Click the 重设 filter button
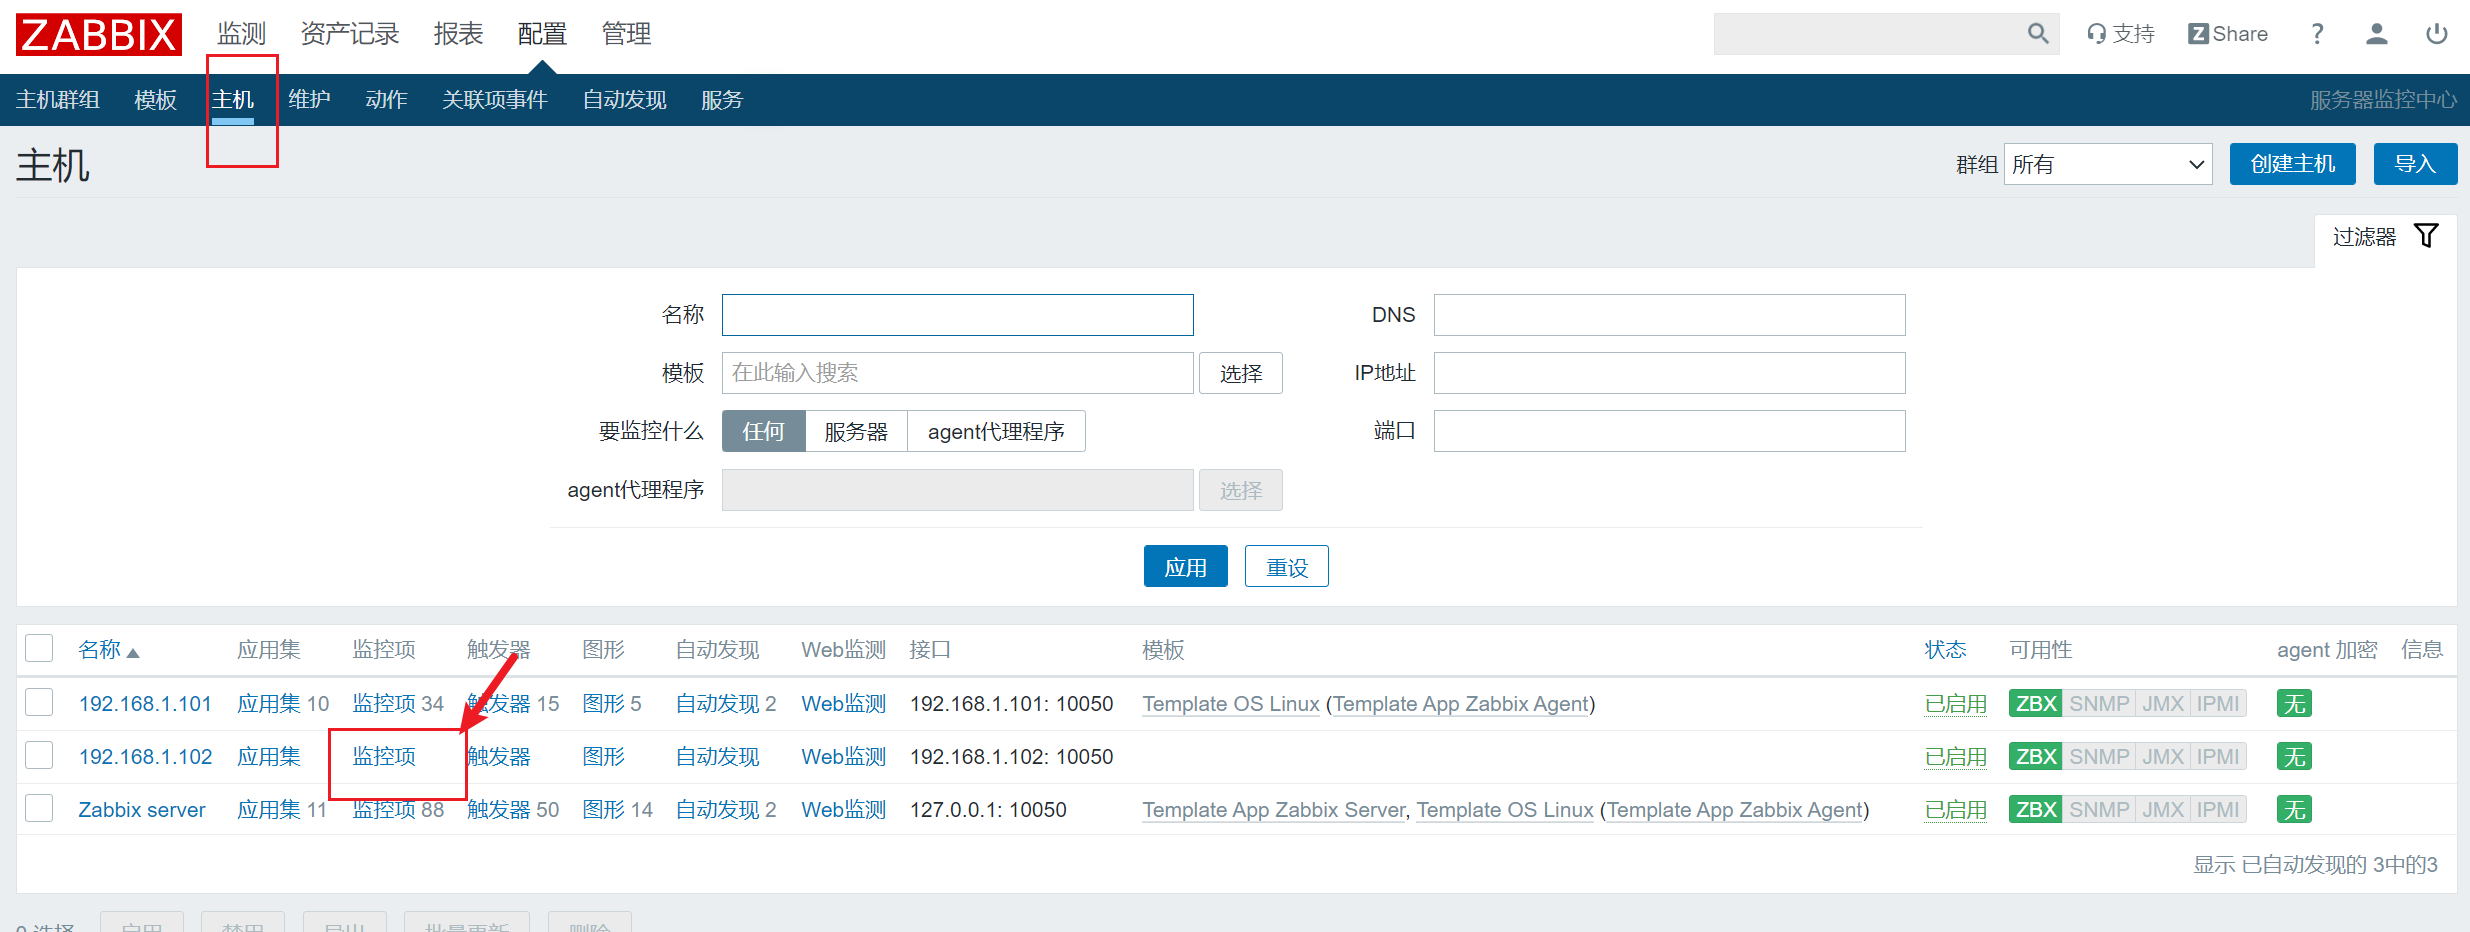2470x932 pixels. tap(1287, 567)
